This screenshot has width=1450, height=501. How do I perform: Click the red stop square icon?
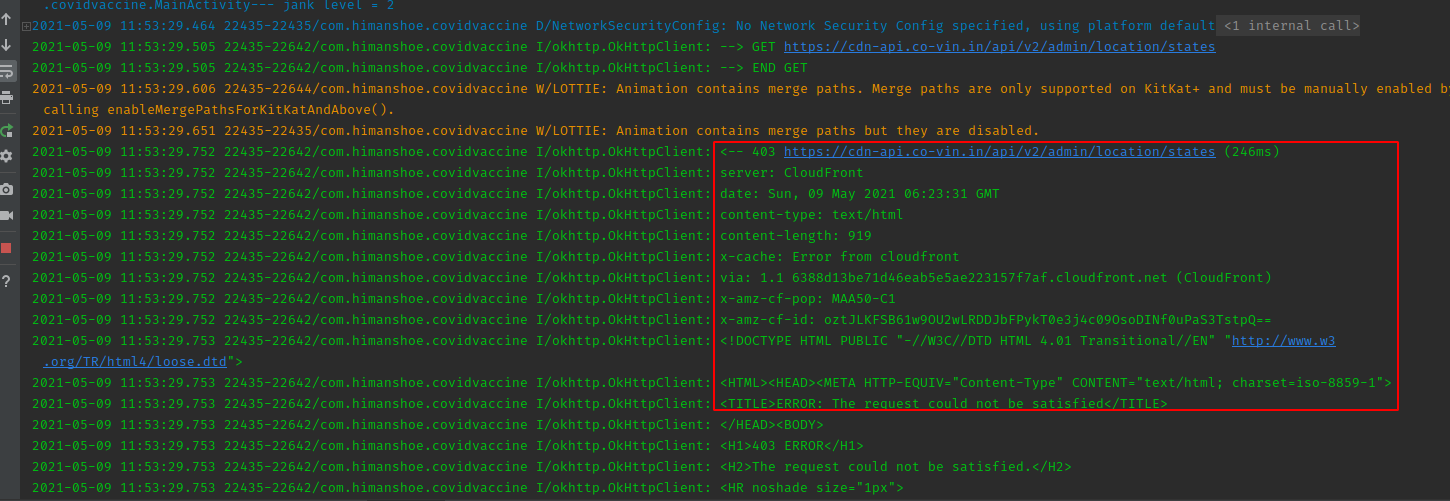pyautogui.click(x=7, y=247)
